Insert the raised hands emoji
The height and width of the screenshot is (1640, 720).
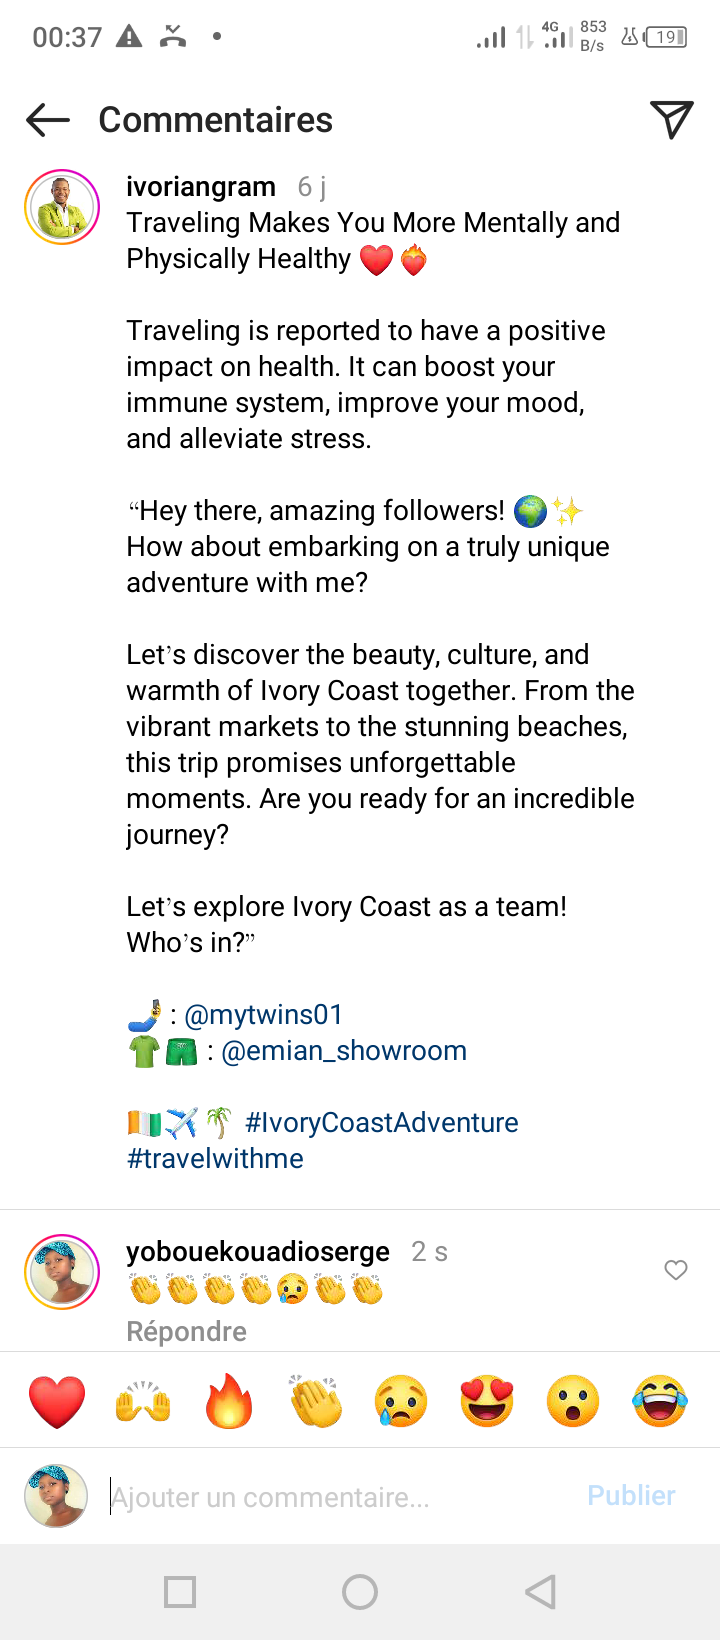143,1401
